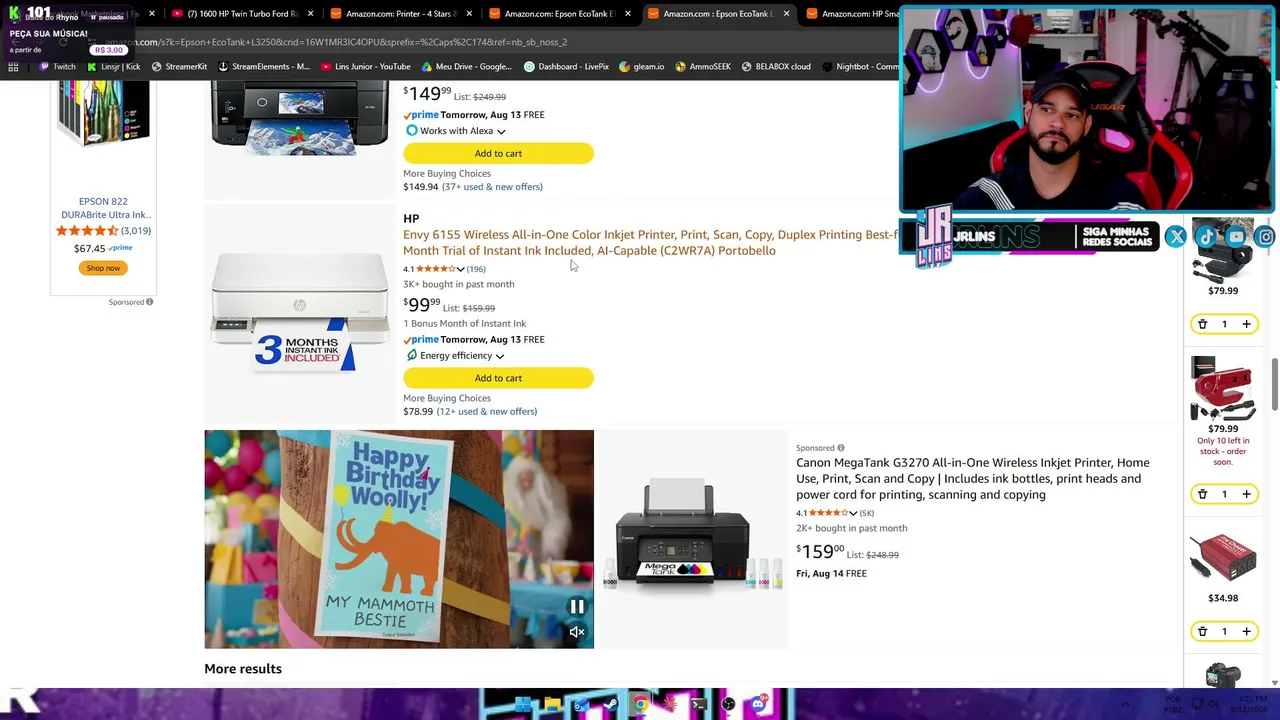View the 196 reviews for HP Envy

pos(476,269)
